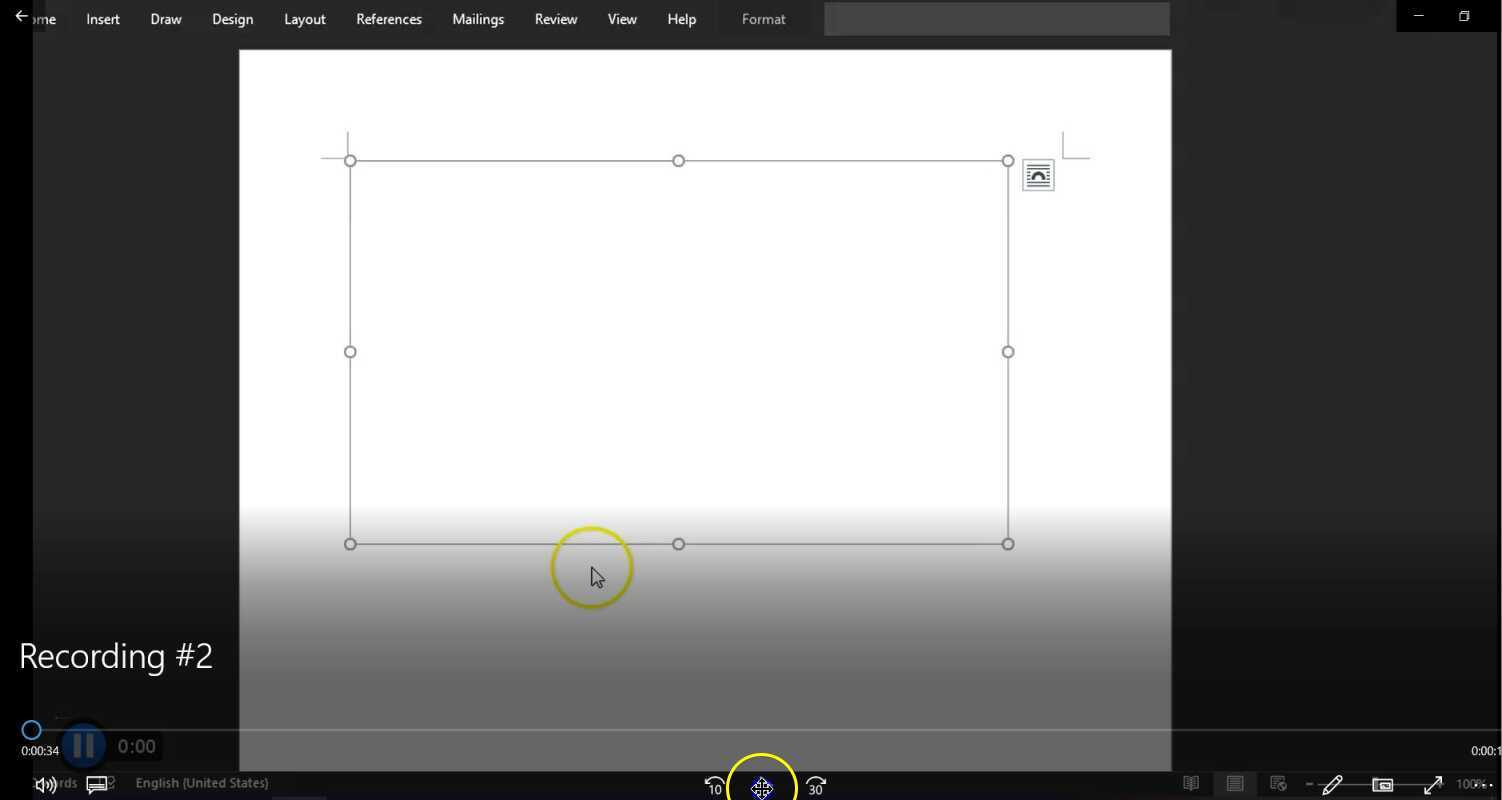This screenshot has width=1502, height=800.
Task: Click the diagonal resize arrows icon
Action: 1432,784
